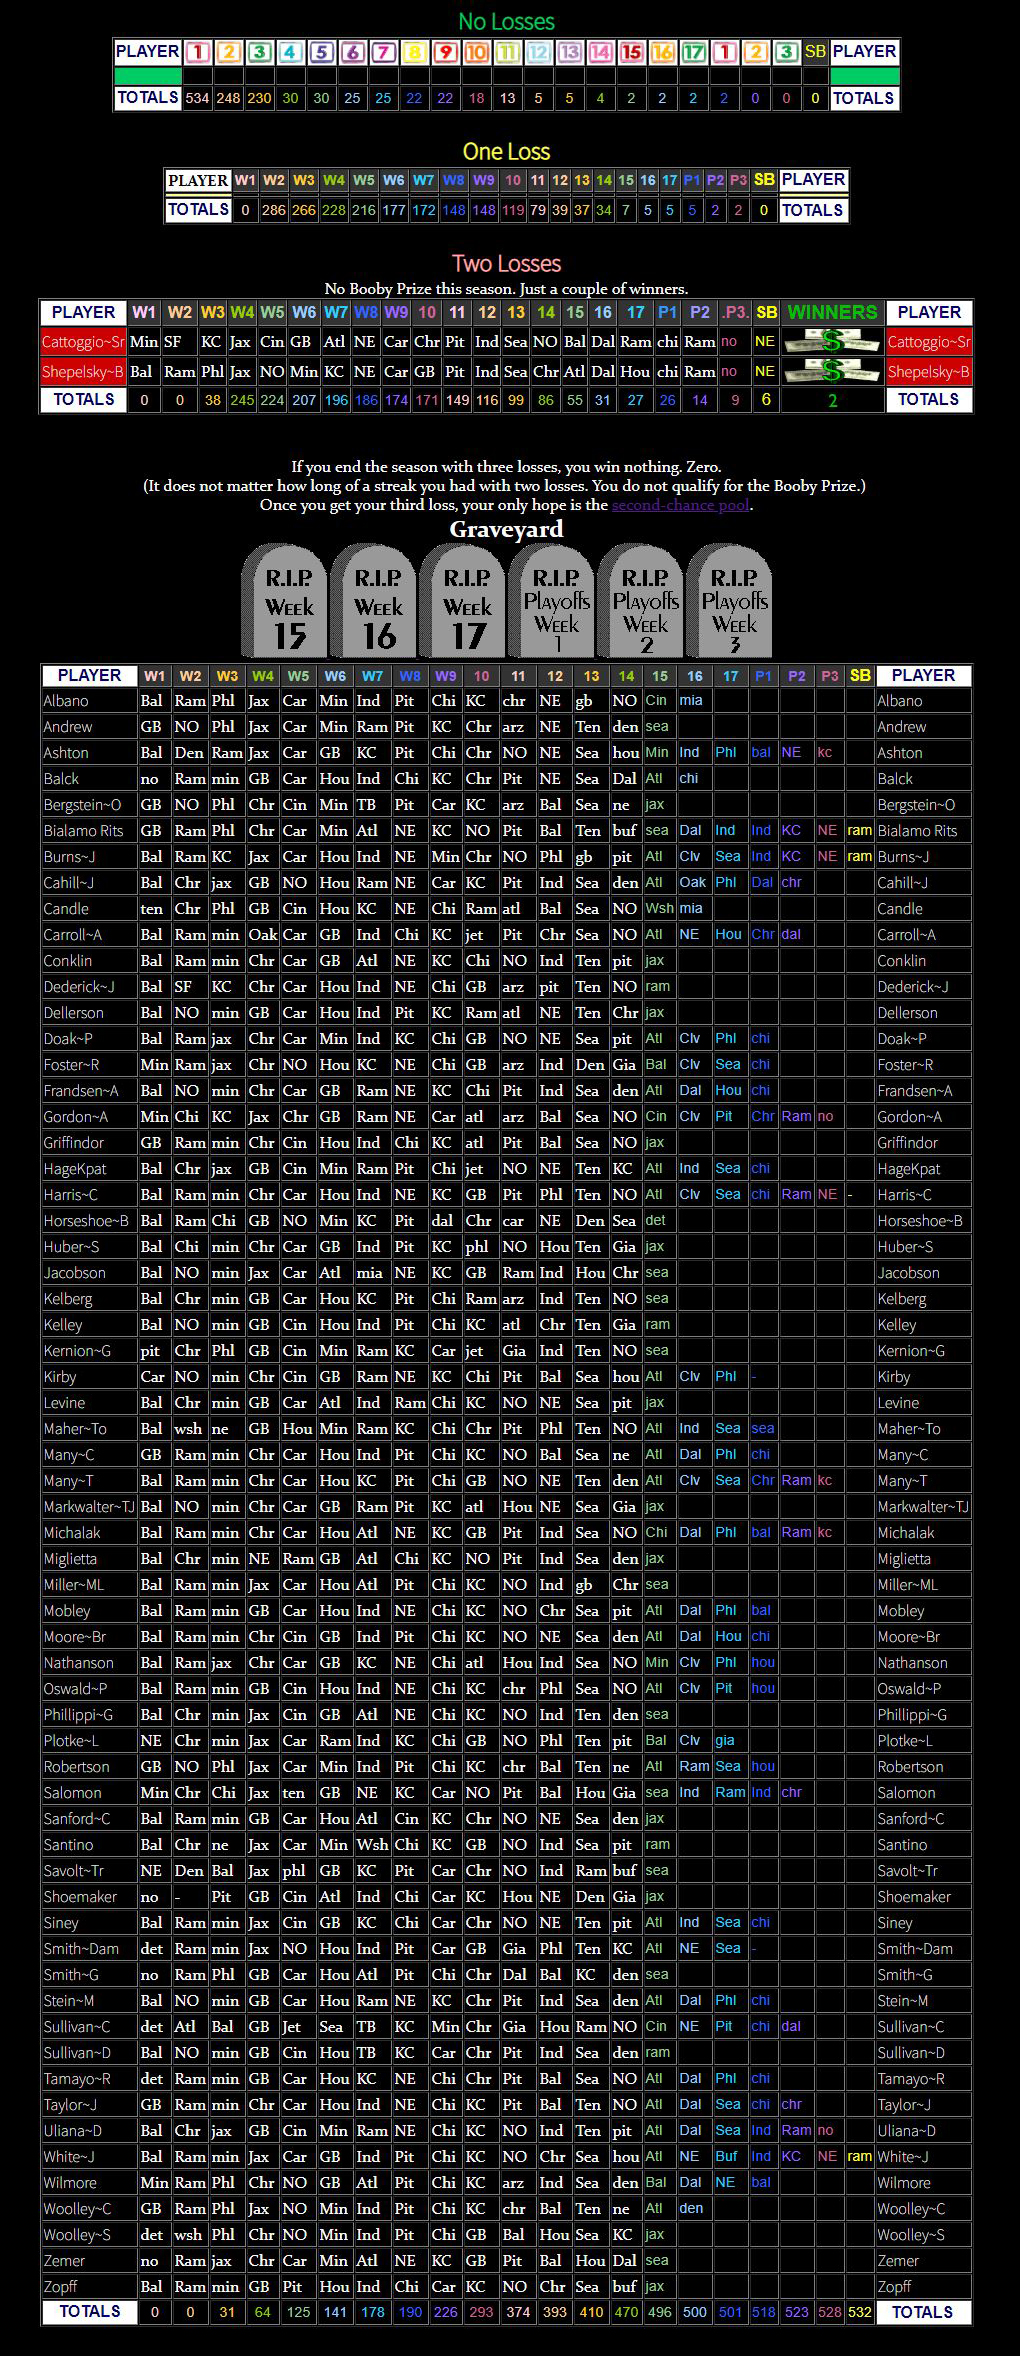Click the green week 17 number icon
1020x2356 pixels.
tap(693, 52)
